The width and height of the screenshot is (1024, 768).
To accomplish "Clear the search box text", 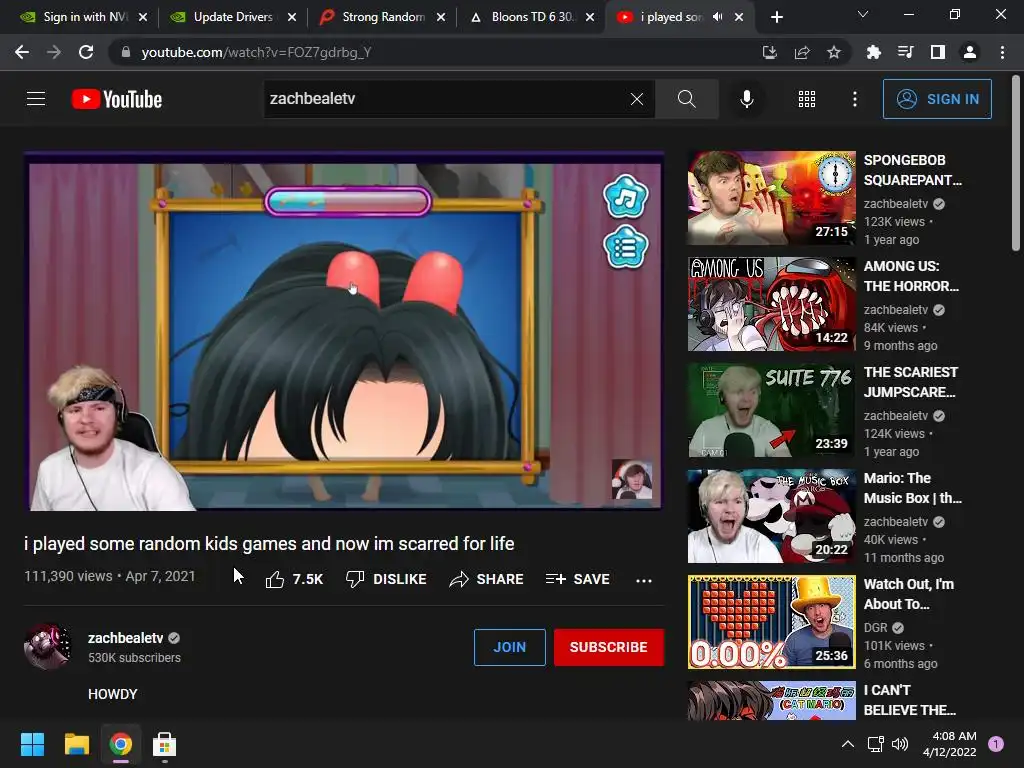I will (x=637, y=99).
